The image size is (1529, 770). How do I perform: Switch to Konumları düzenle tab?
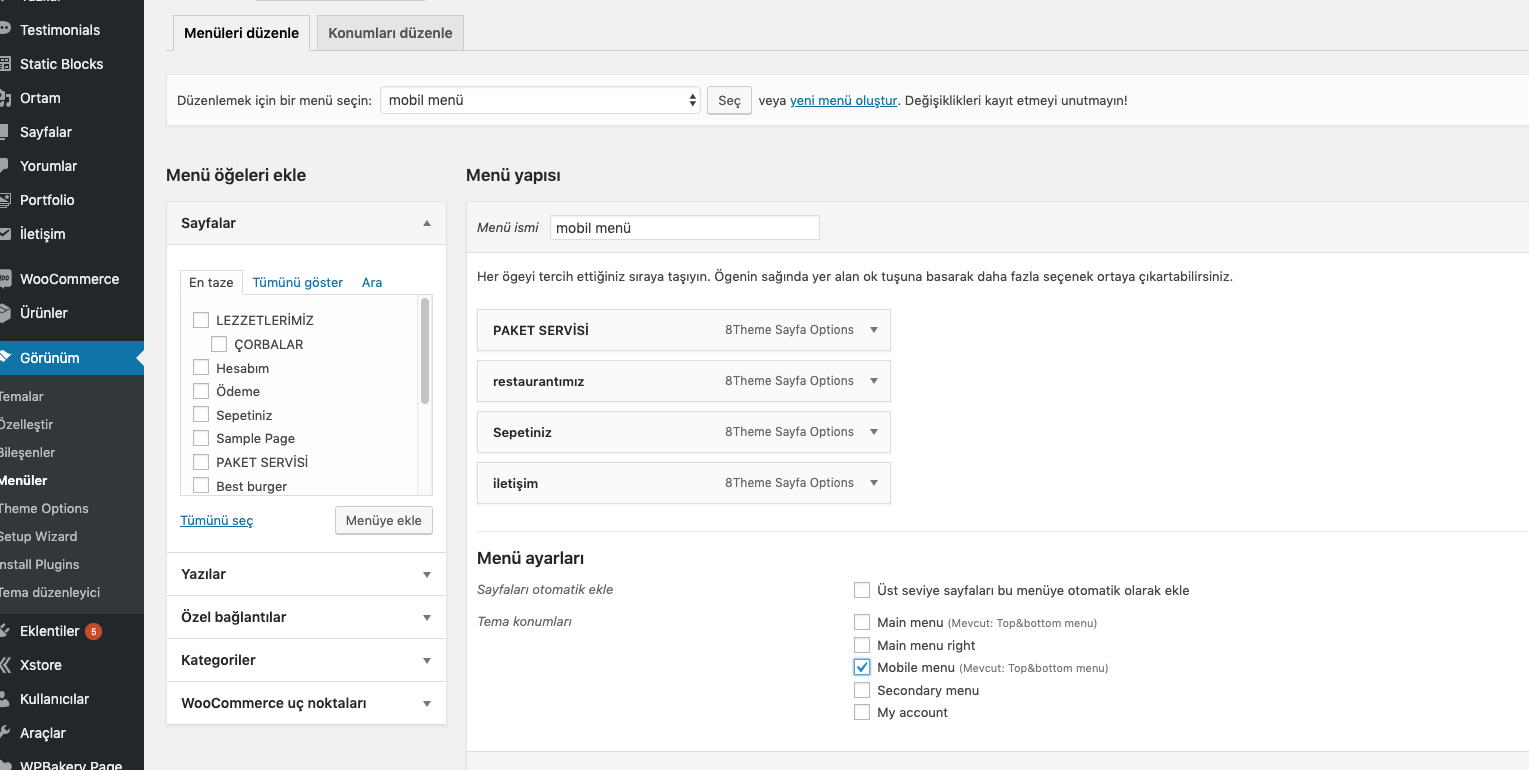coord(390,33)
